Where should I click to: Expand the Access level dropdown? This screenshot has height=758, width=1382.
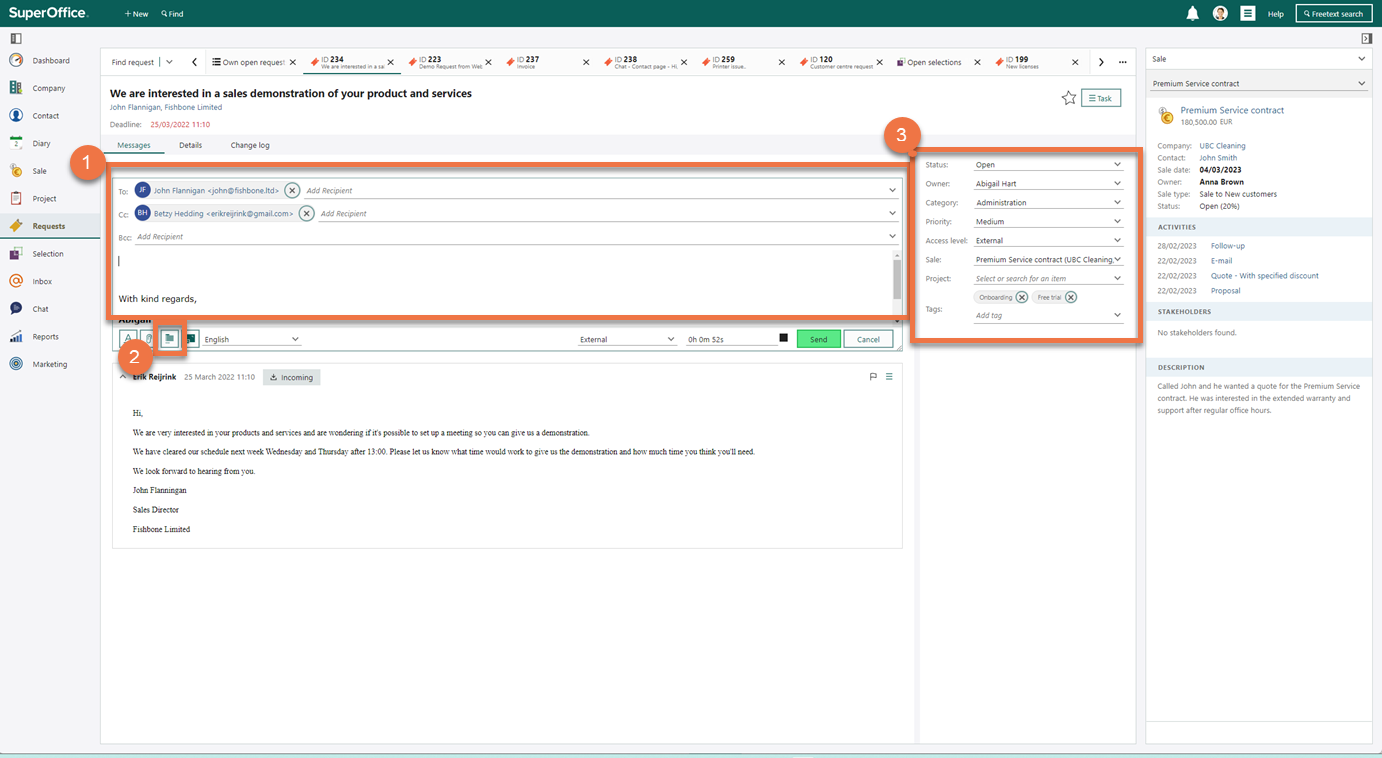pyautogui.click(x=1117, y=241)
